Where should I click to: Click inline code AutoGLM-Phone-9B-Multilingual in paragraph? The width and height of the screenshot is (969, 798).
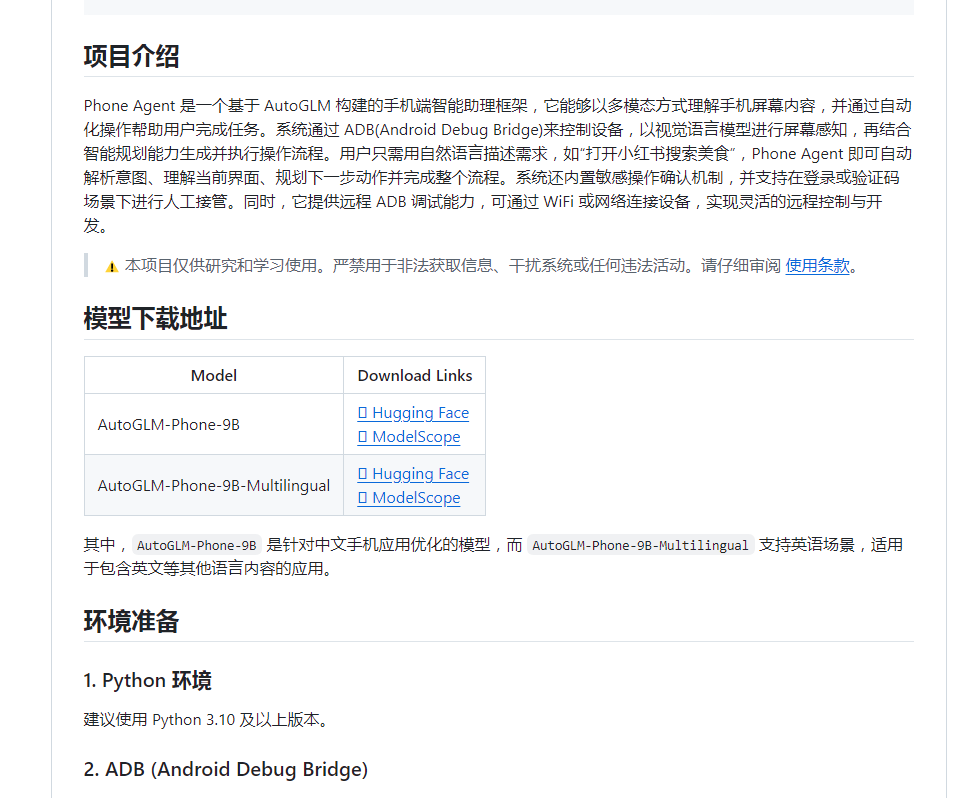[x=640, y=545]
